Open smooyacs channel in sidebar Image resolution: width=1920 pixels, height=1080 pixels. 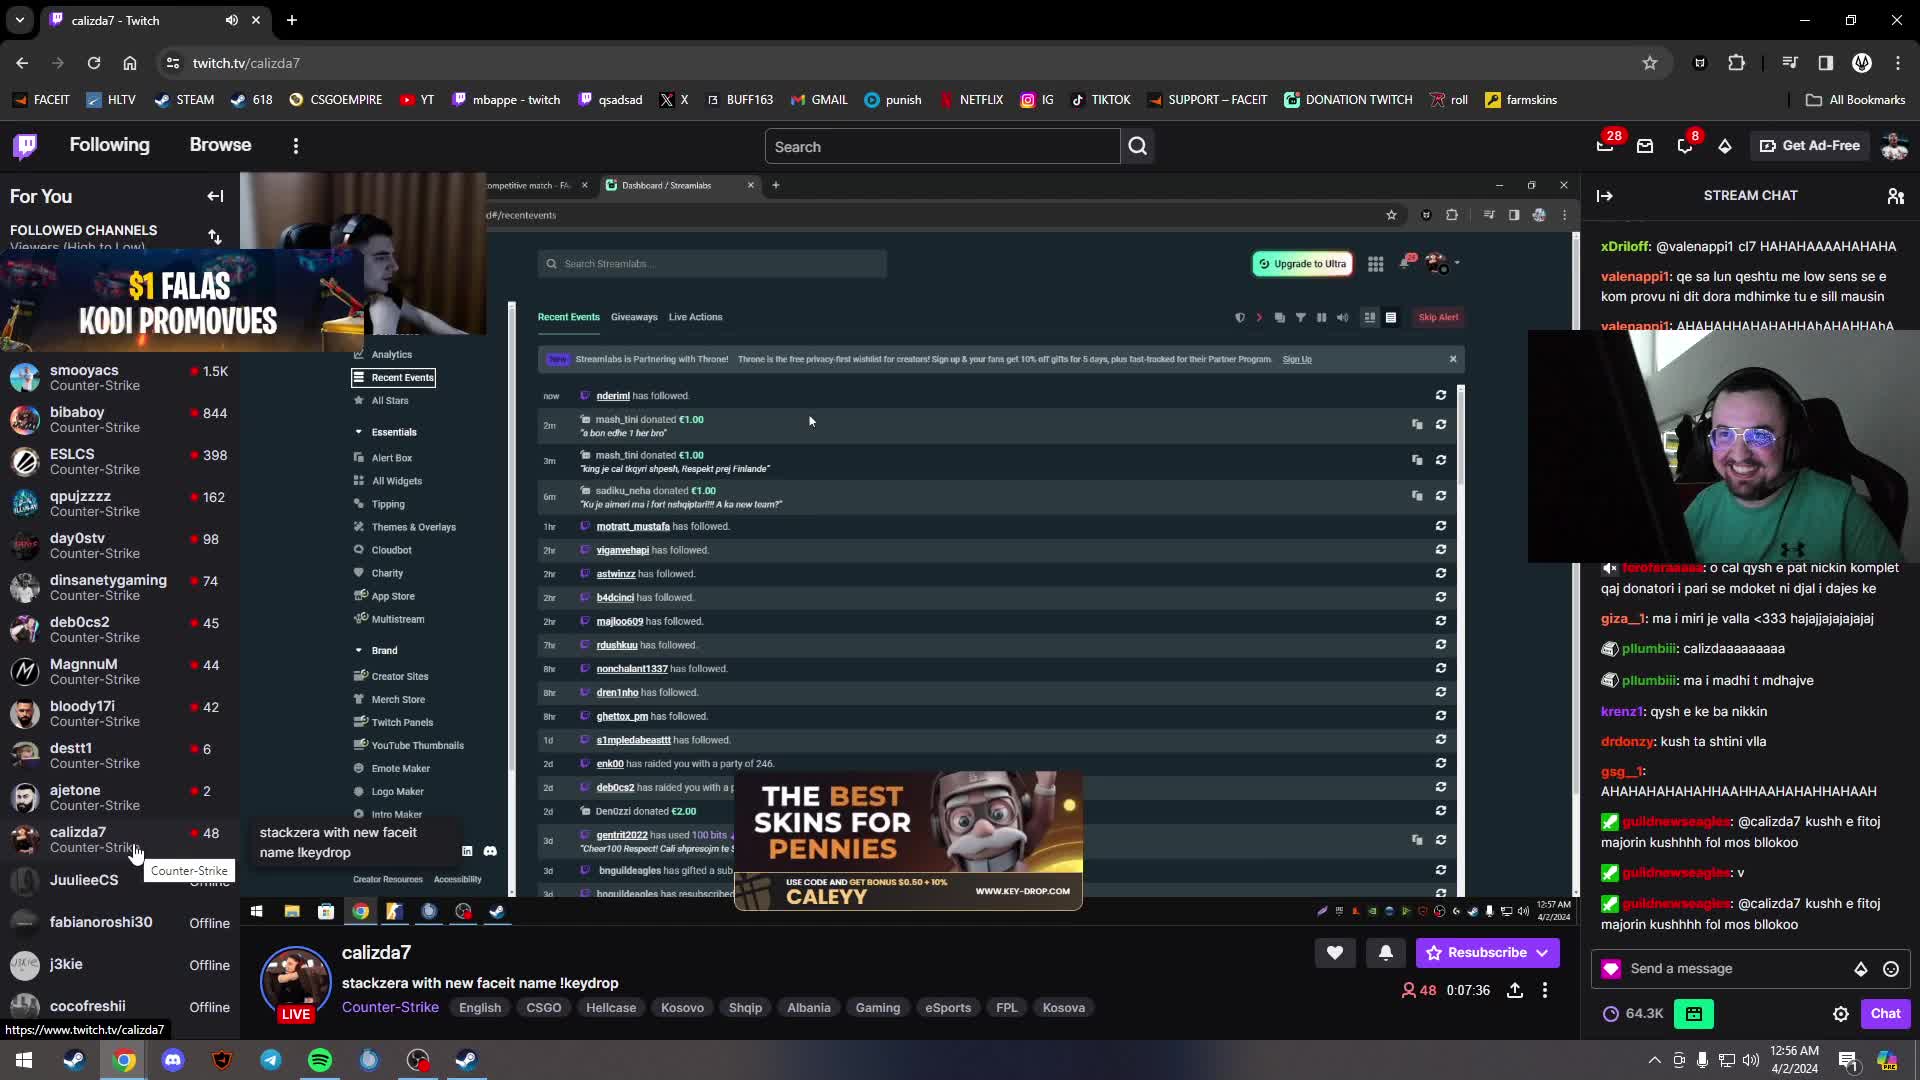(119, 378)
